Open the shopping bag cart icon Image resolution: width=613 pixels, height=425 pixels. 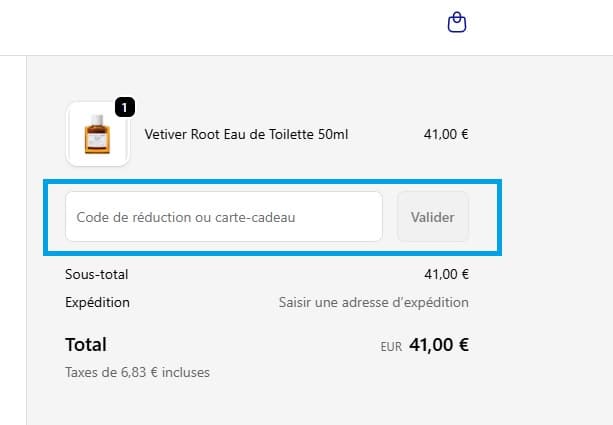(x=457, y=22)
